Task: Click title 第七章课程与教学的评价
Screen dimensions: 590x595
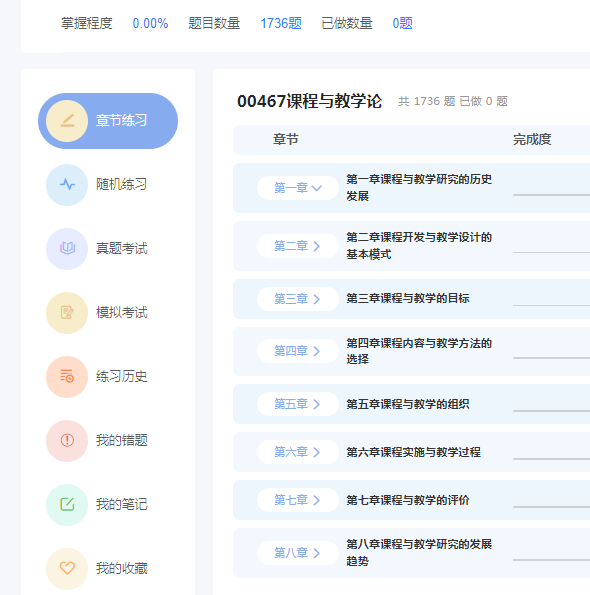Action: 408,500
